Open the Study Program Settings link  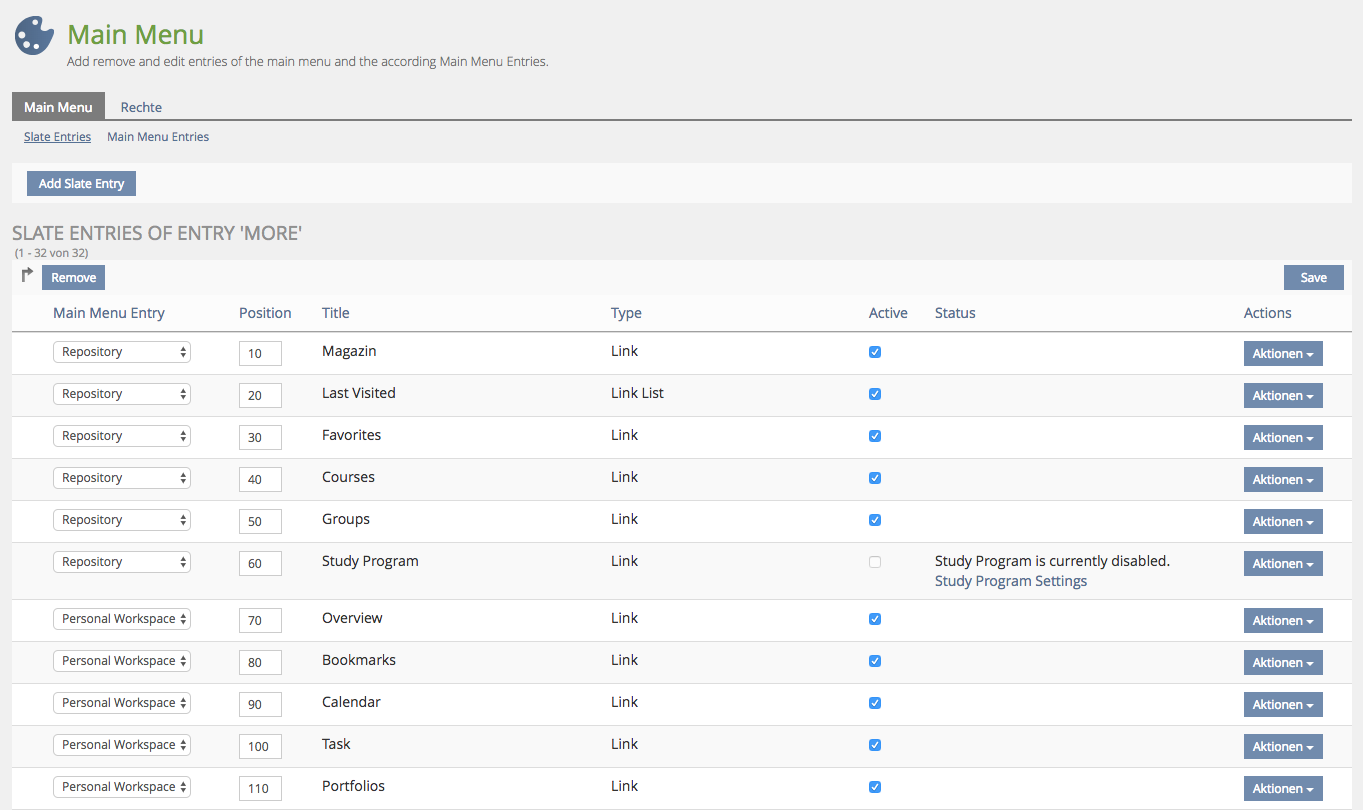tap(1010, 581)
